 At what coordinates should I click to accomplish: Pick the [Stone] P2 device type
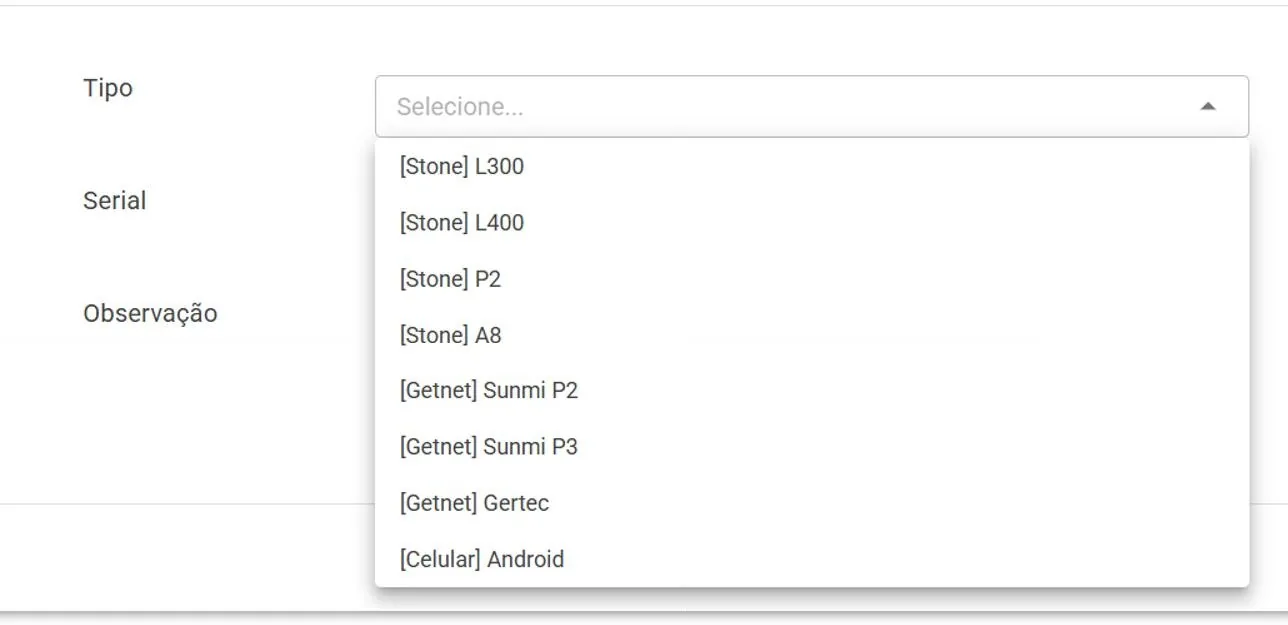[x=812, y=279]
